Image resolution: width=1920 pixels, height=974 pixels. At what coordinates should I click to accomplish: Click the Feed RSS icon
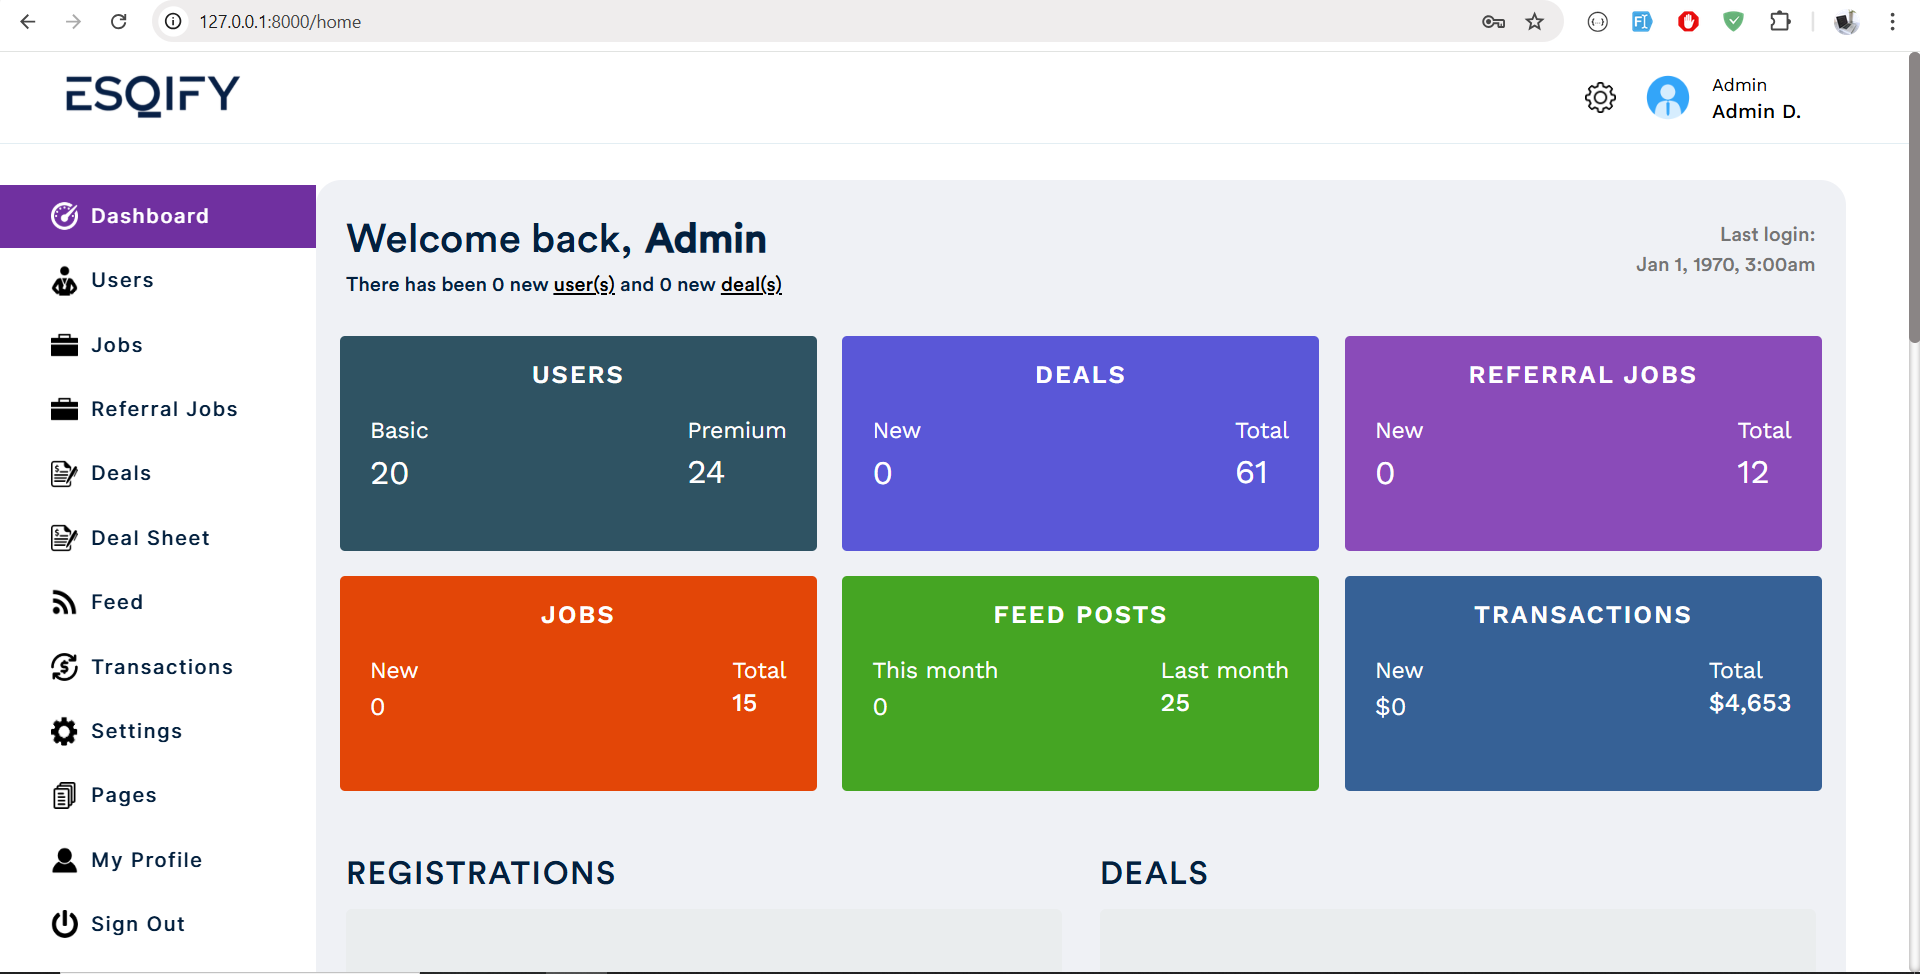[64, 602]
